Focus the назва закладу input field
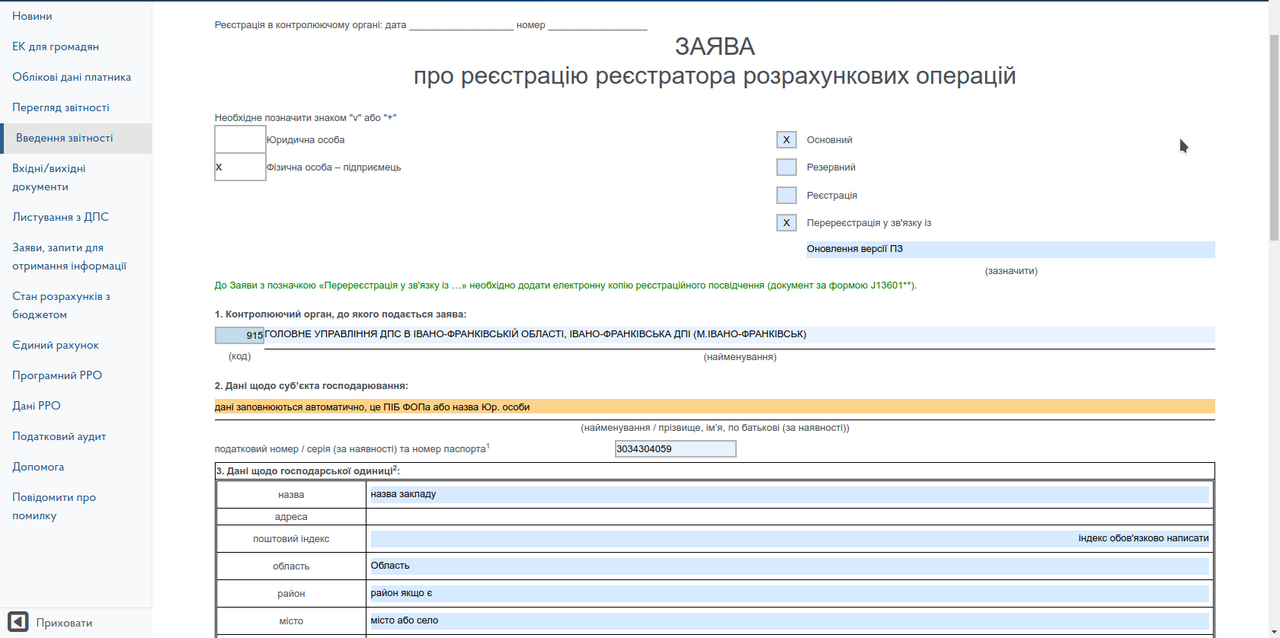Screen dimensions: 1280x638 [x=788, y=494]
